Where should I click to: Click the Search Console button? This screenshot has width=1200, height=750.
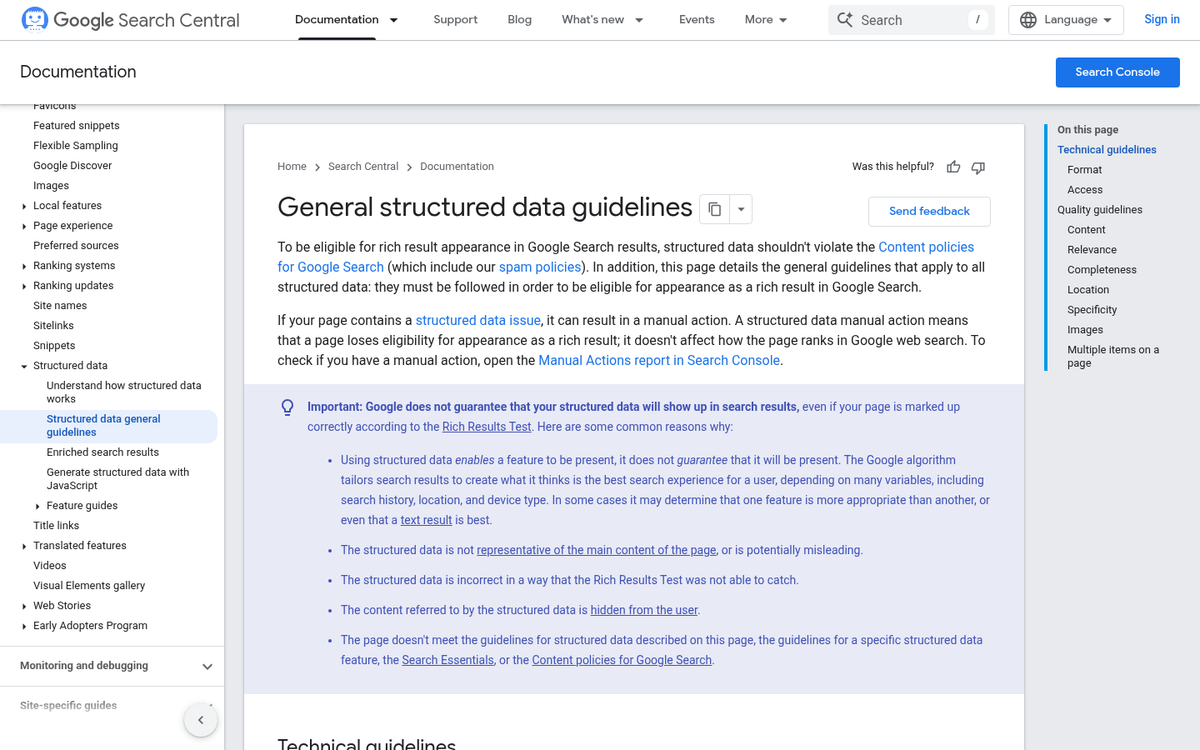pyautogui.click(x=1117, y=72)
